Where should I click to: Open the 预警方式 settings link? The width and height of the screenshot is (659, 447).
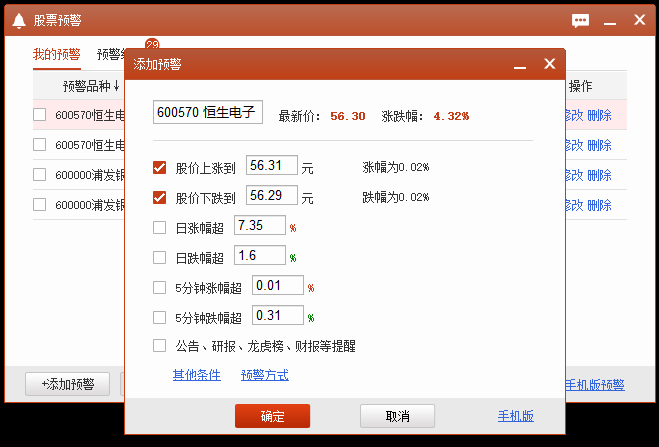[264, 375]
